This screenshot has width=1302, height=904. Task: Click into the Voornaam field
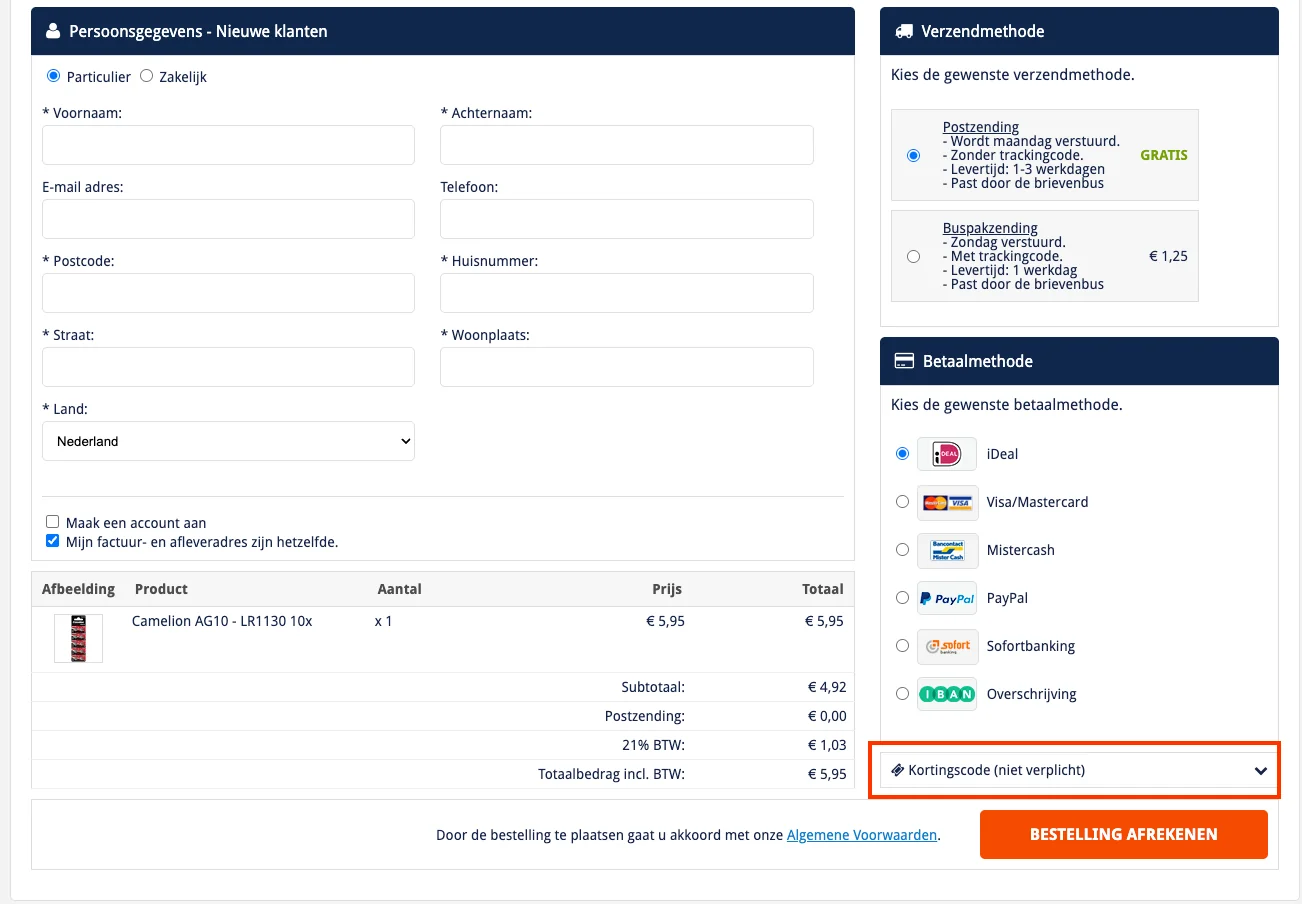[x=228, y=145]
